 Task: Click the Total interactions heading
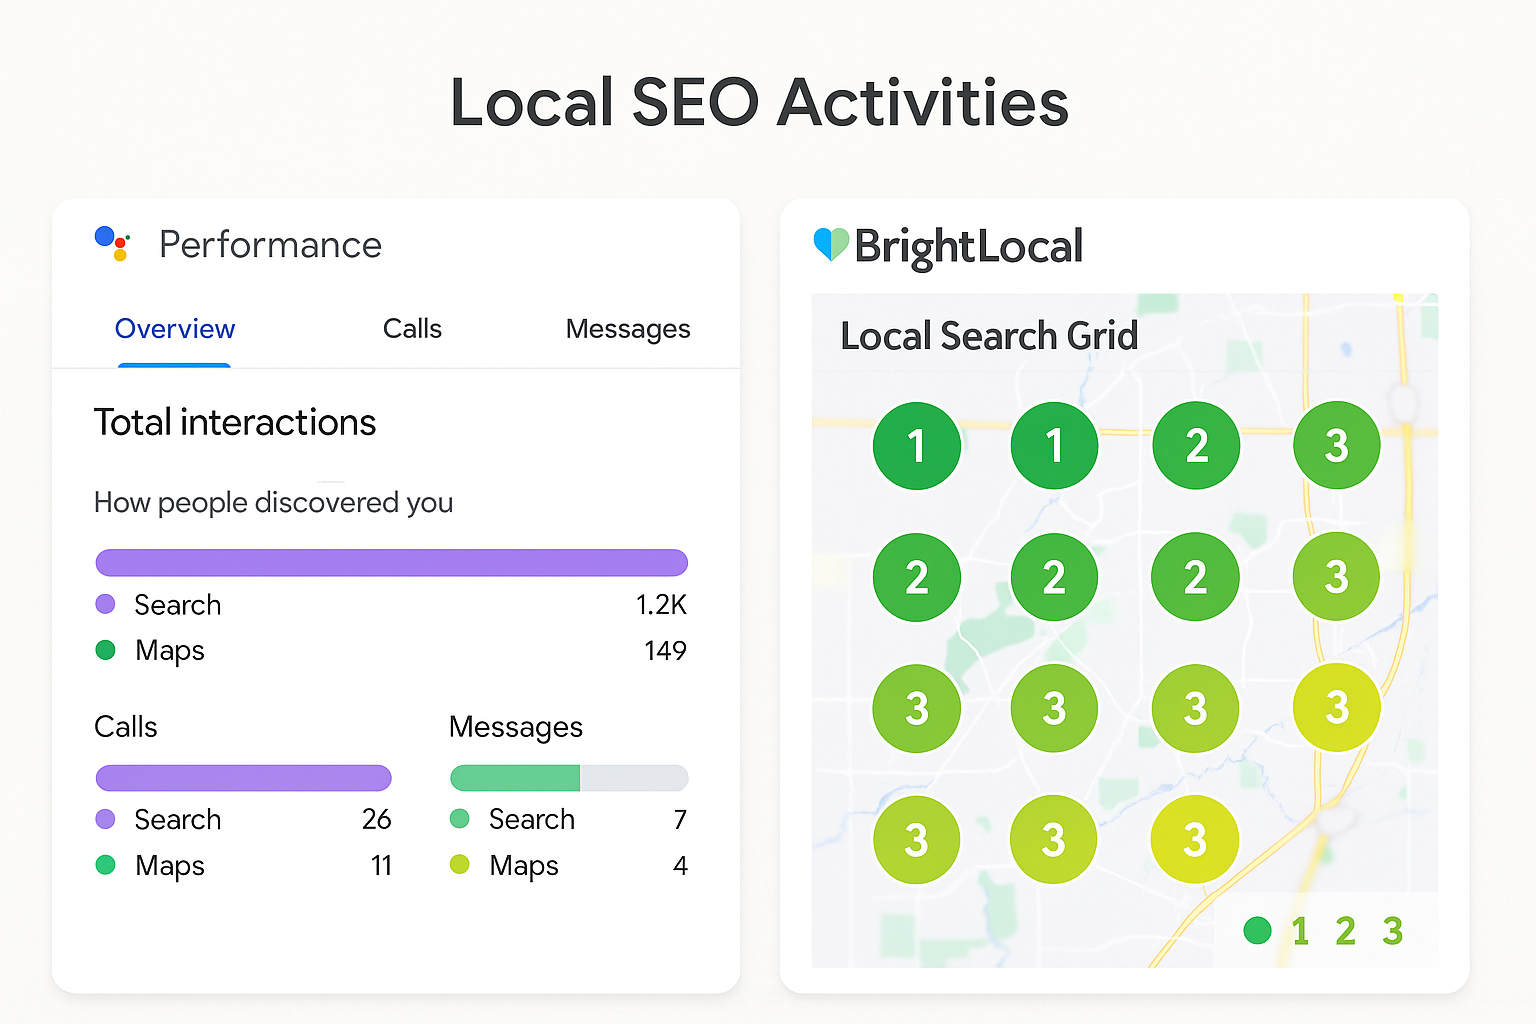pos(235,422)
